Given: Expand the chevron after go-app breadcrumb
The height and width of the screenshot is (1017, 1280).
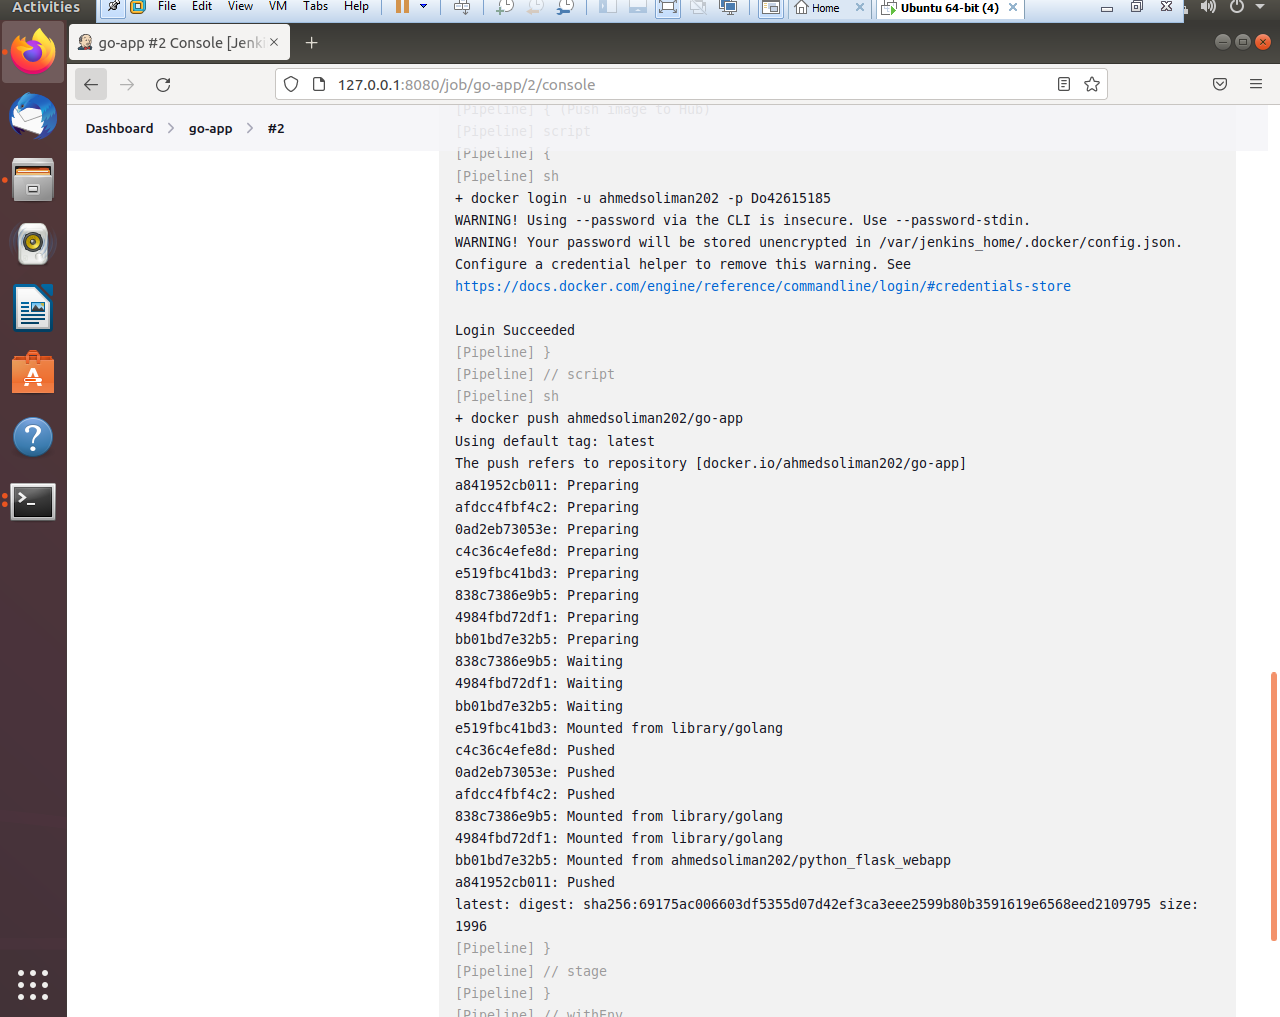Looking at the screenshot, I should coord(250,128).
